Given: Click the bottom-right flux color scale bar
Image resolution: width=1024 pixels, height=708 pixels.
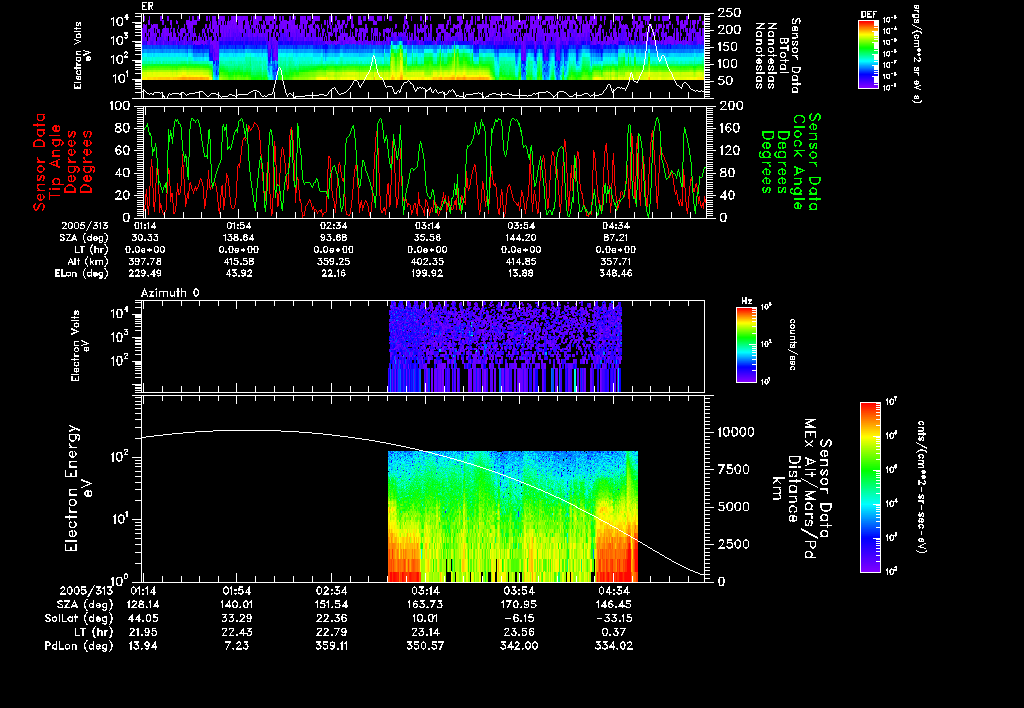Looking at the screenshot, I should click(x=869, y=488).
